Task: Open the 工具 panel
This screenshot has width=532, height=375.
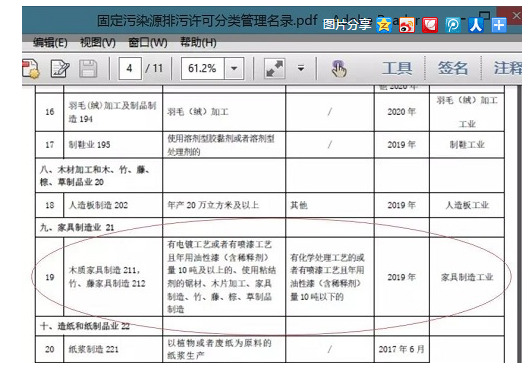Action: click(x=397, y=69)
